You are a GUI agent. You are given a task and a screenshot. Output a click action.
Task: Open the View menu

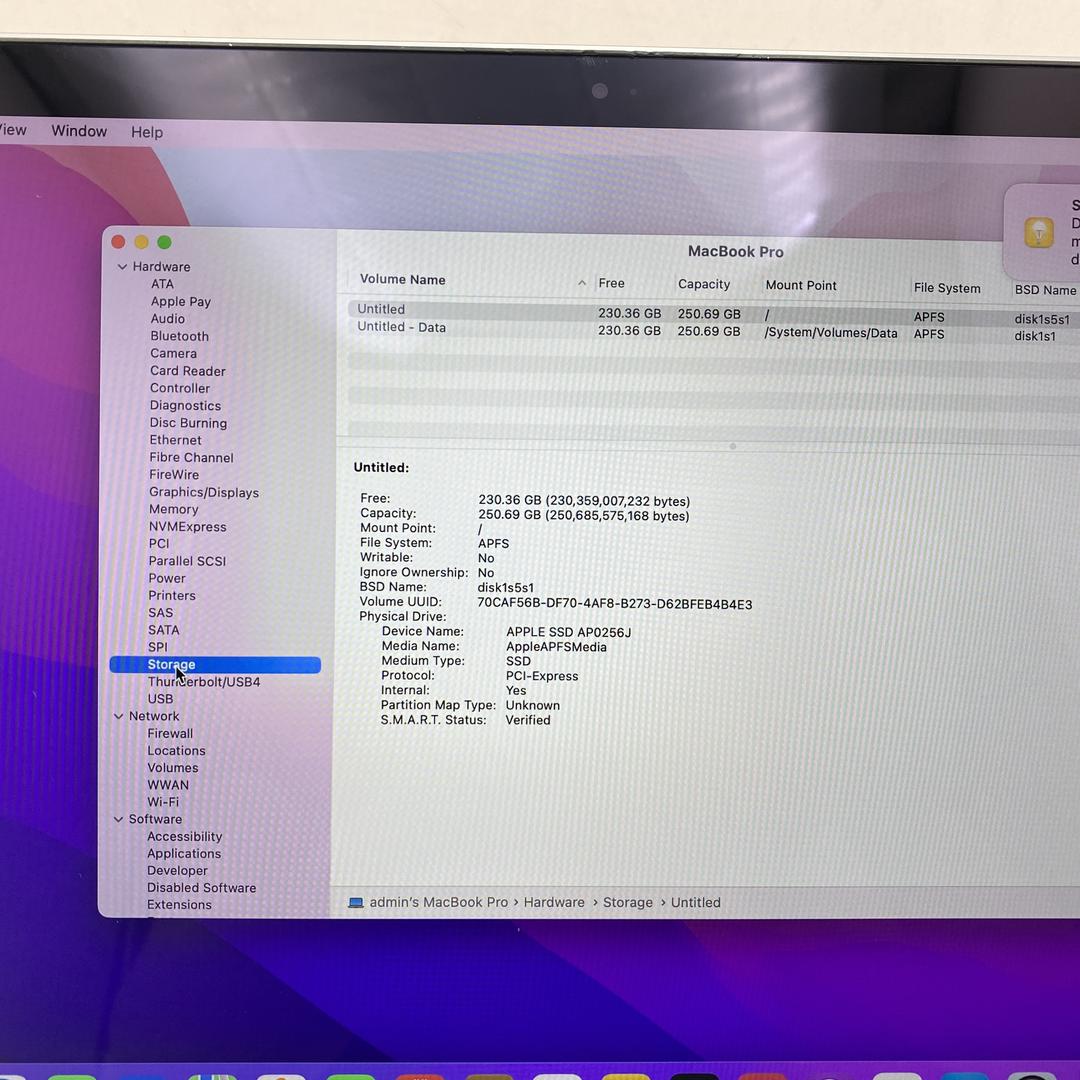pos(12,129)
